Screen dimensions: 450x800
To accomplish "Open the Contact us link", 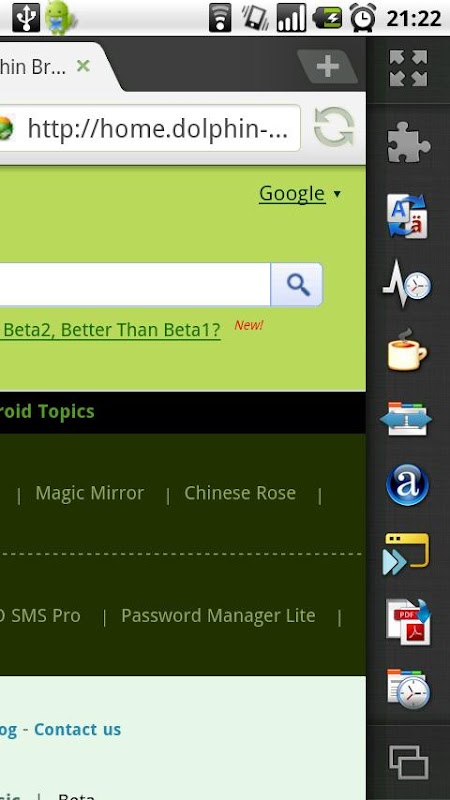I will click(x=78, y=730).
